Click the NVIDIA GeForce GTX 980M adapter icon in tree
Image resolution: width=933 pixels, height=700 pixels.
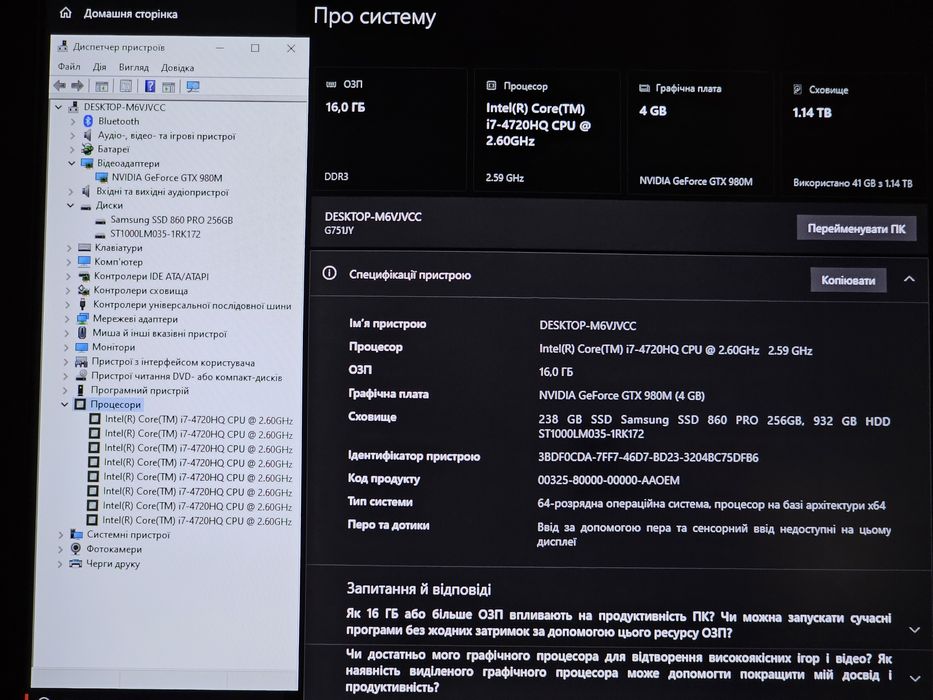[x=102, y=177]
